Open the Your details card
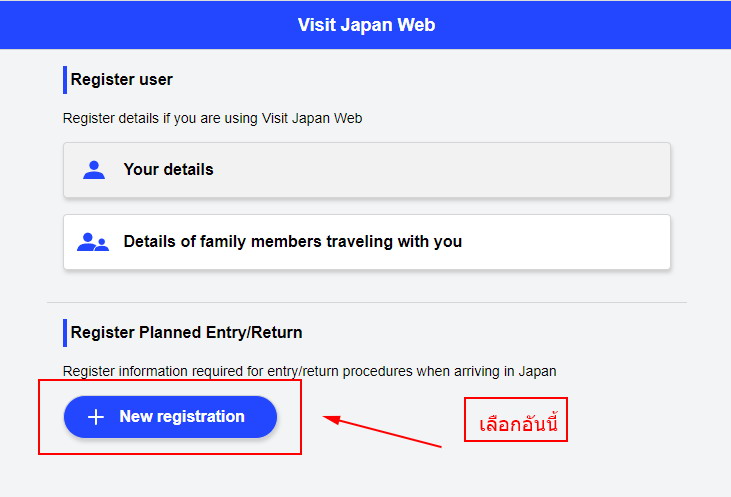 click(x=367, y=170)
